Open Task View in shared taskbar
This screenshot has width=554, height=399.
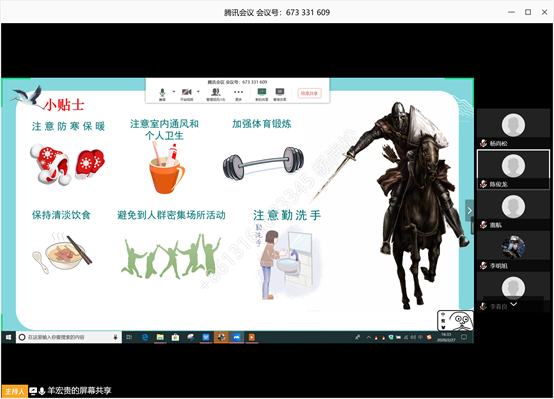[129, 337]
